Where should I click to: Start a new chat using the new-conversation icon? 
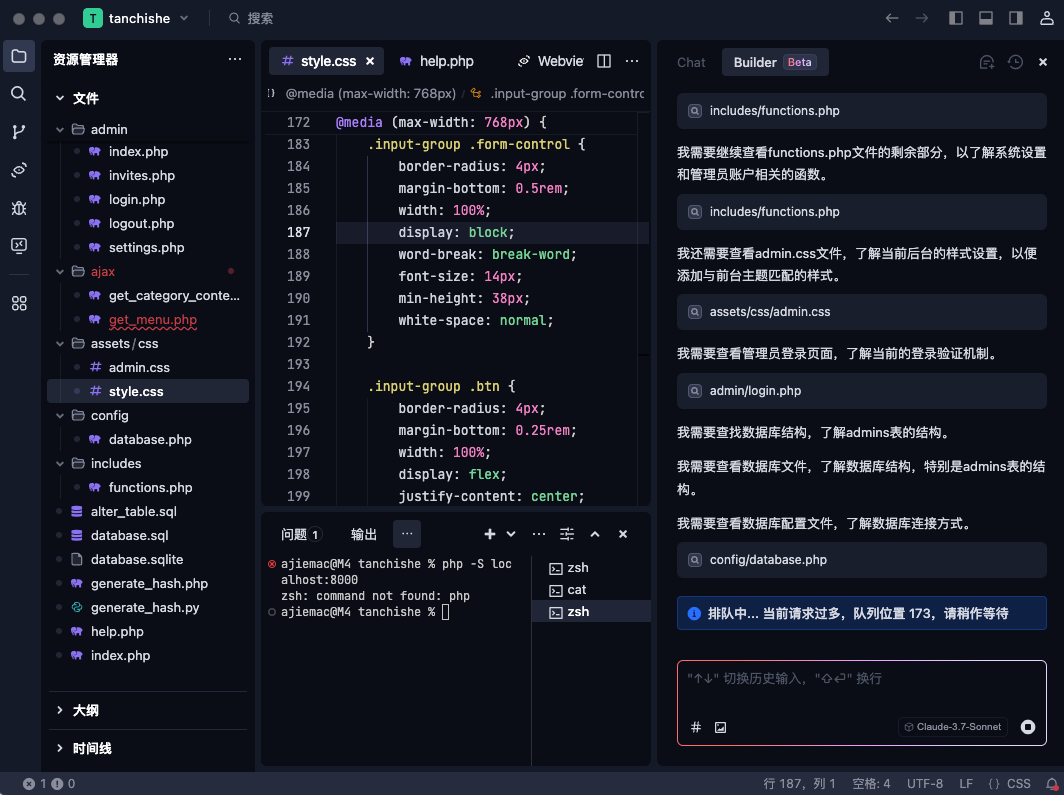coord(987,62)
